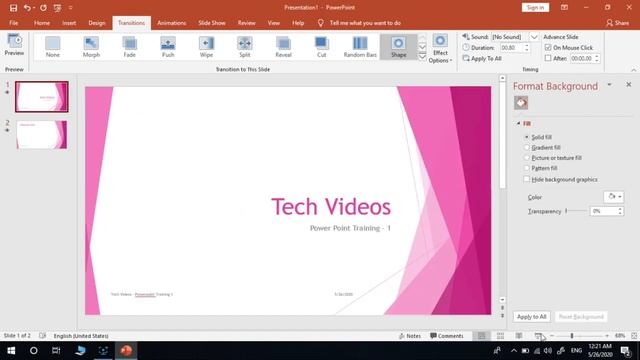Open the Notes pane
The height and width of the screenshot is (360, 640).
[x=409, y=336]
